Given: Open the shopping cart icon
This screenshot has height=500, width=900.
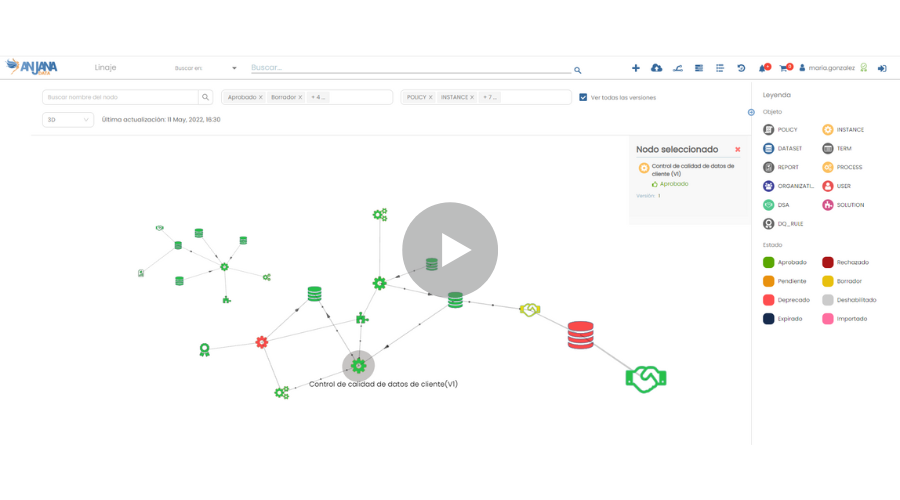Looking at the screenshot, I should click(784, 68).
